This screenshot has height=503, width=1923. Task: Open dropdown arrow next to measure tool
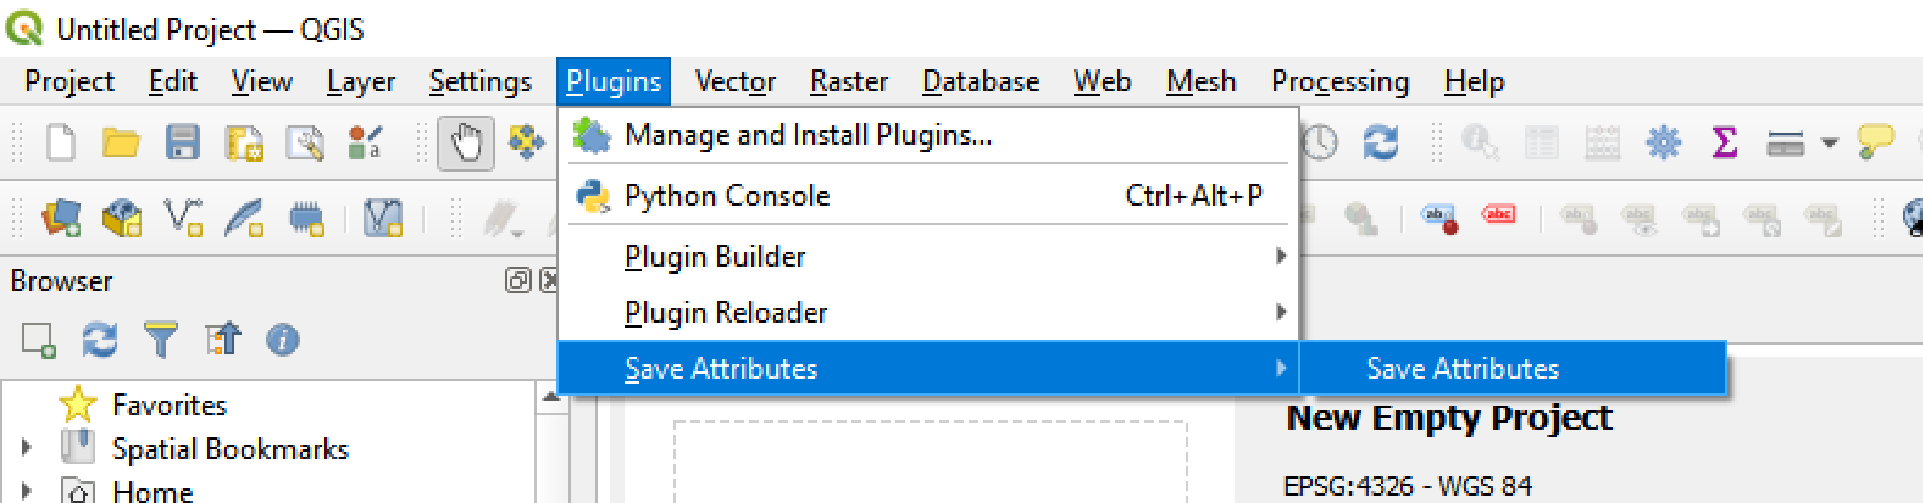pyautogui.click(x=1829, y=143)
